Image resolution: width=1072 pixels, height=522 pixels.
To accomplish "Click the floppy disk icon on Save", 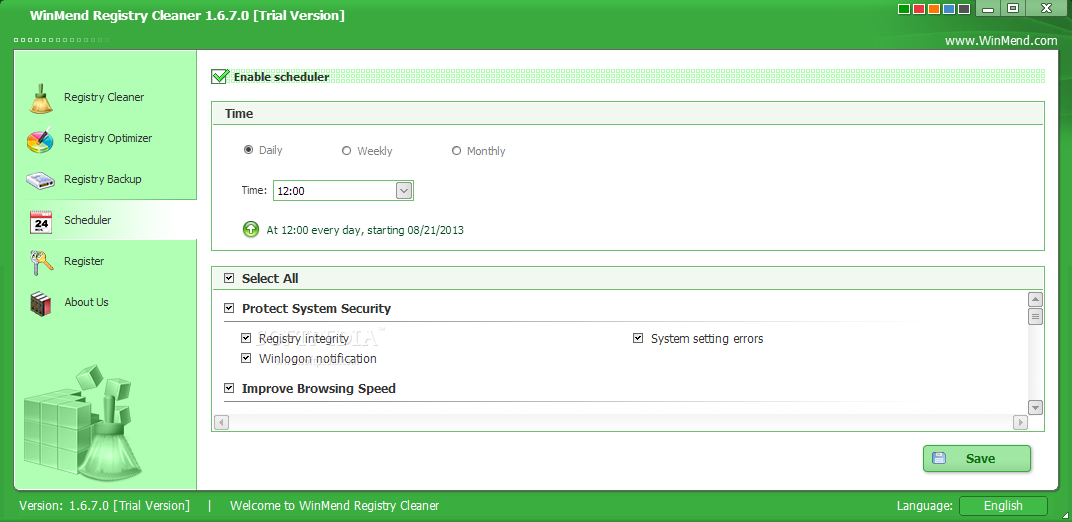I will [x=939, y=458].
